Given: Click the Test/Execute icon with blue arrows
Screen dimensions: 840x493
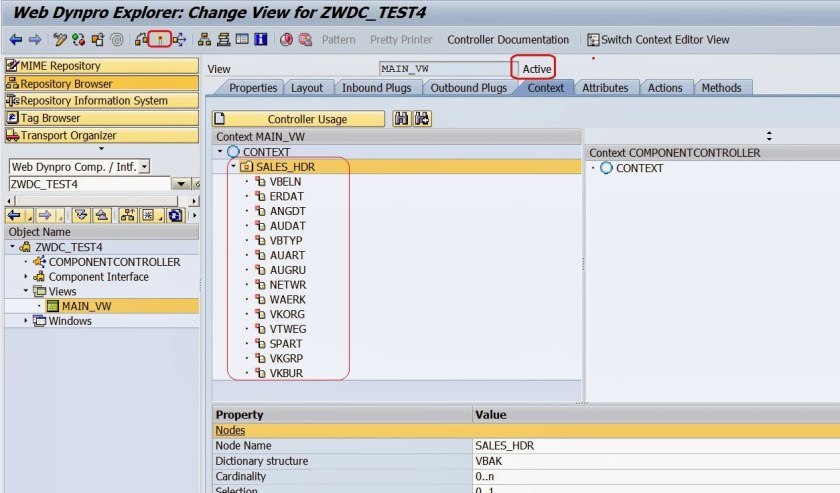Looking at the screenshot, I should [179, 40].
